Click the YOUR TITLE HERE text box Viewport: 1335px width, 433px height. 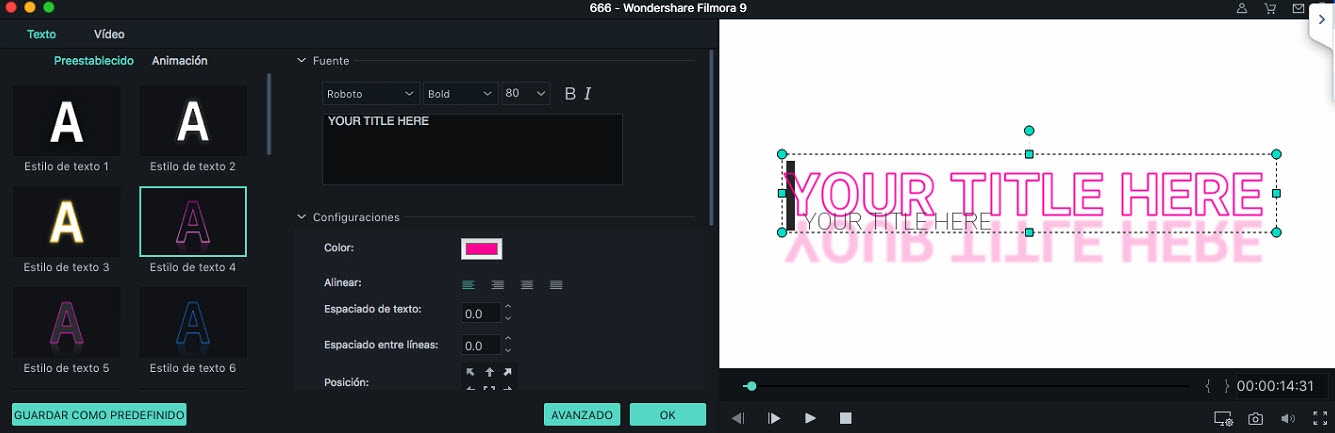click(x=472, y=149)
